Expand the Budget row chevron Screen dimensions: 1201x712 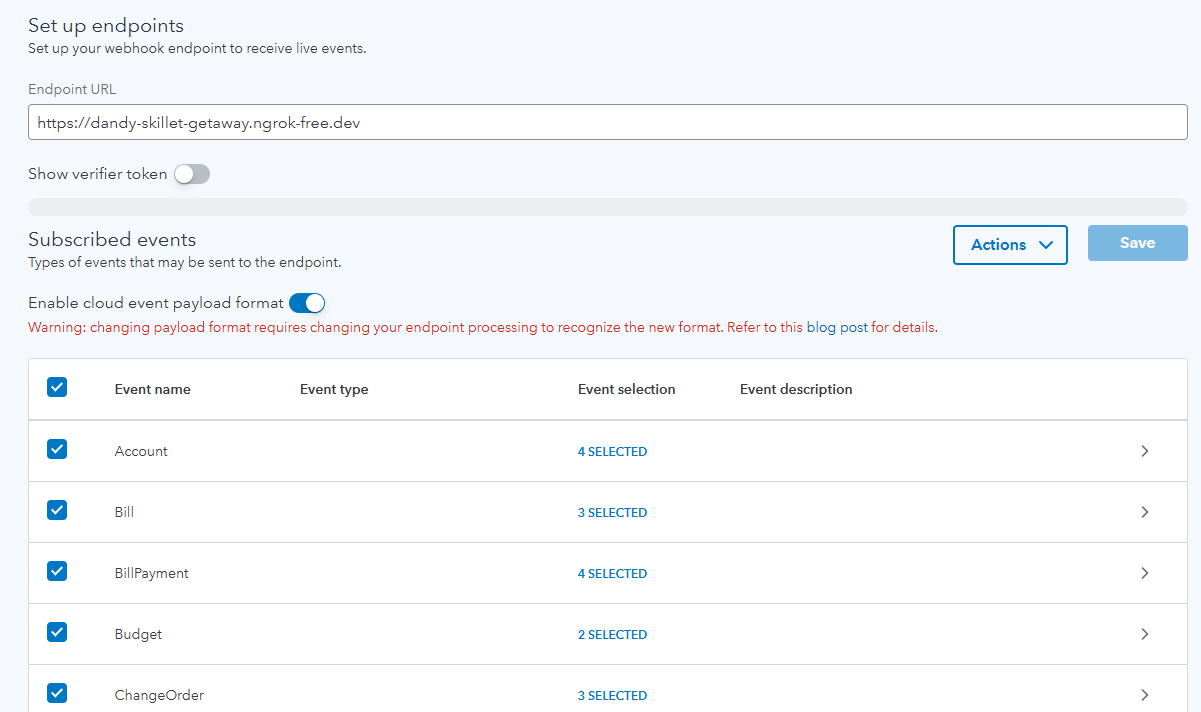(1145, 634)
